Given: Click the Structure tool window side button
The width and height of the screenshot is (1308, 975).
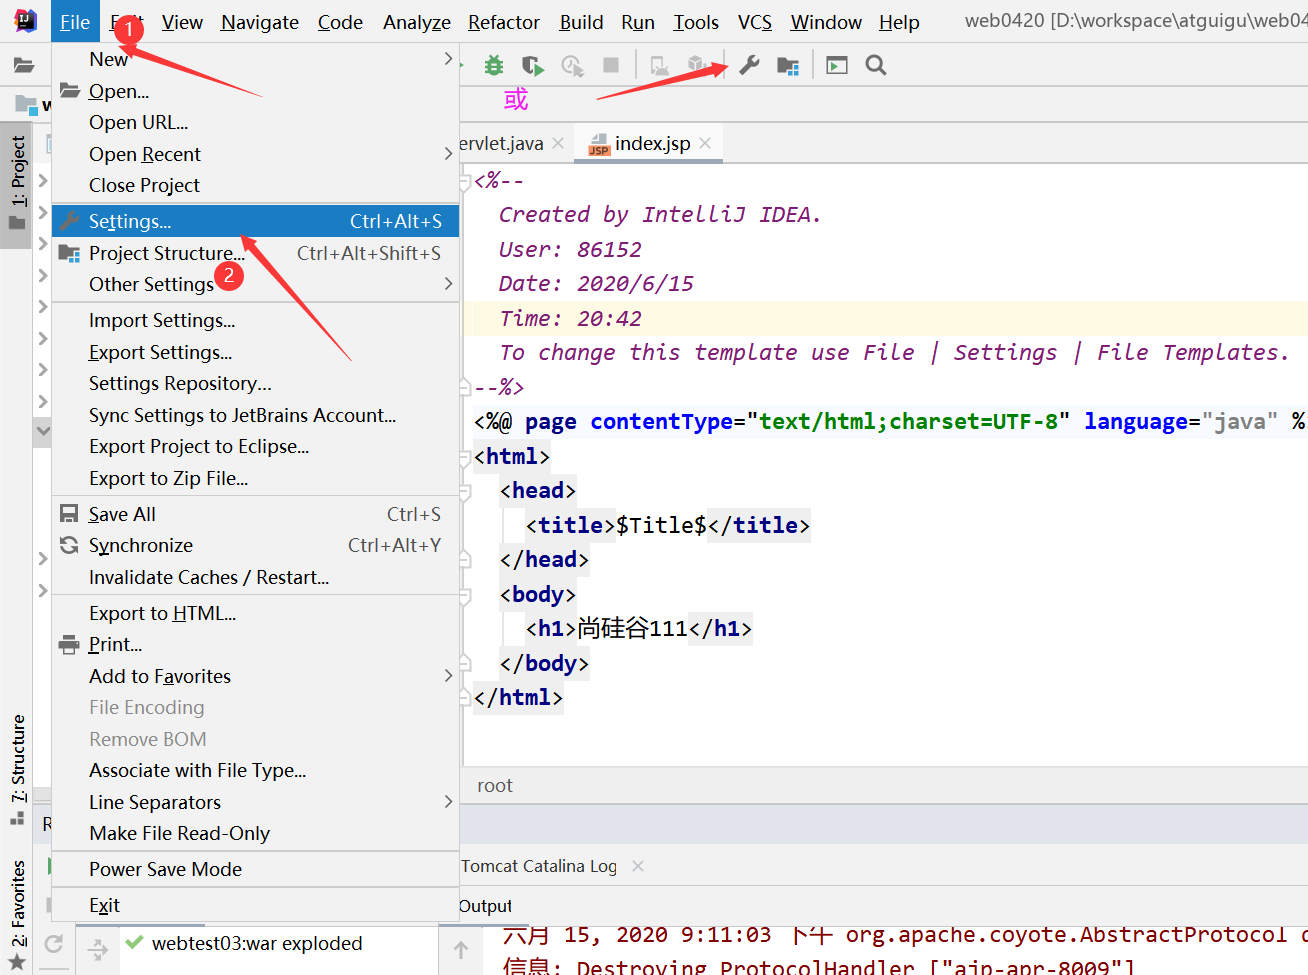Looking at the screenshot, I should tap(18, 769).
